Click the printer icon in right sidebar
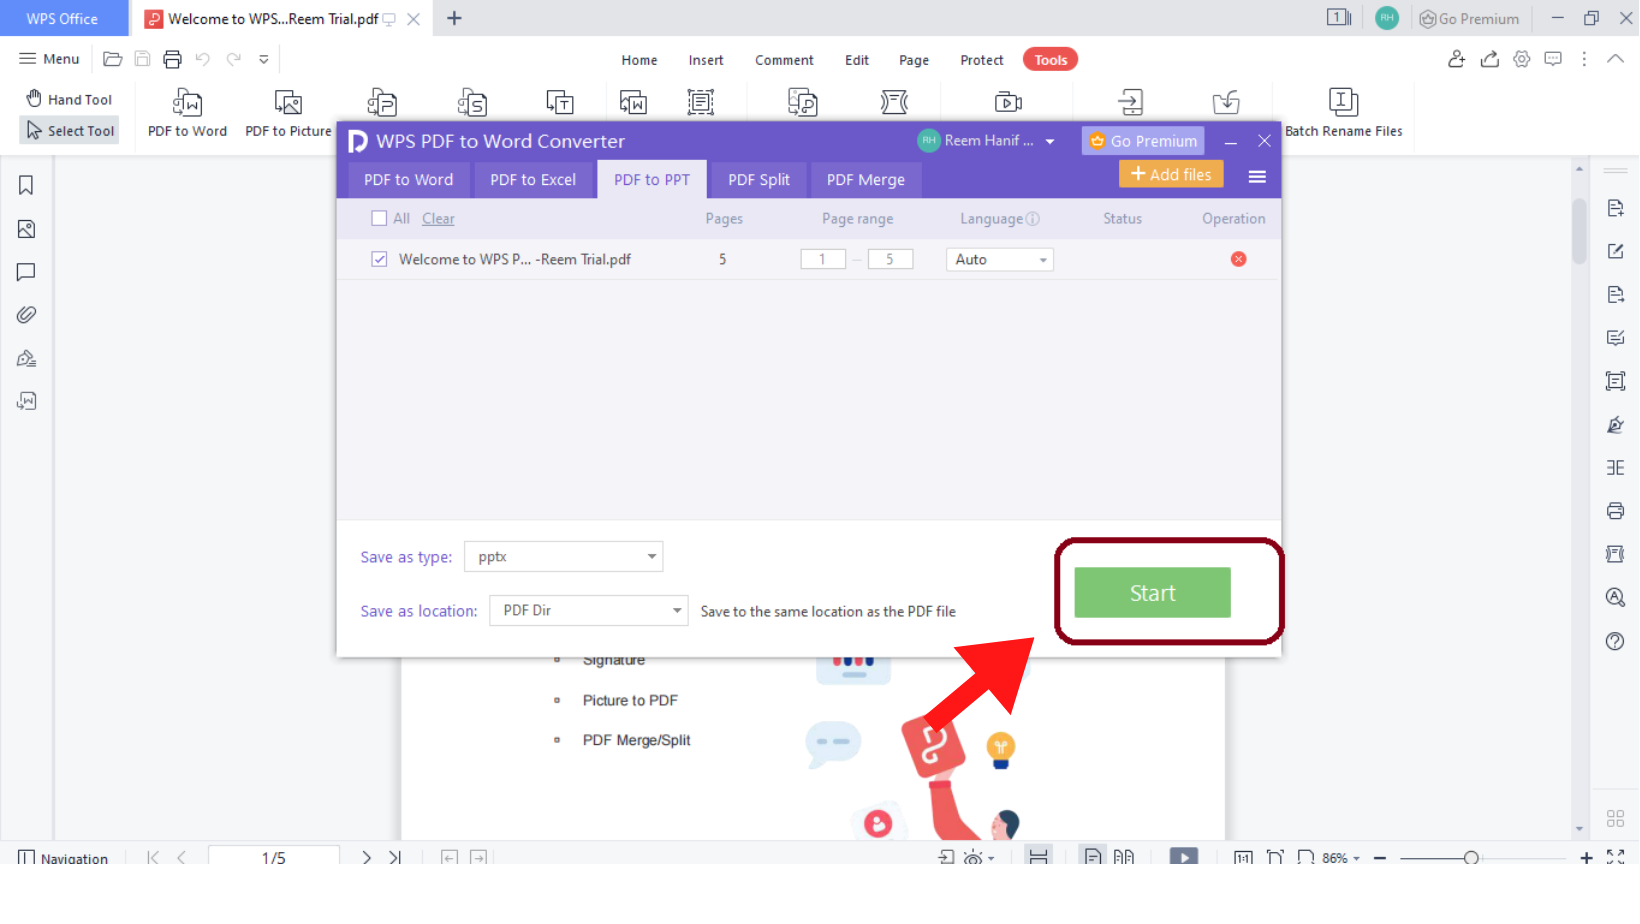Image resolution: width=1640 pixels, height=924 pixels. pos(1615,511)
